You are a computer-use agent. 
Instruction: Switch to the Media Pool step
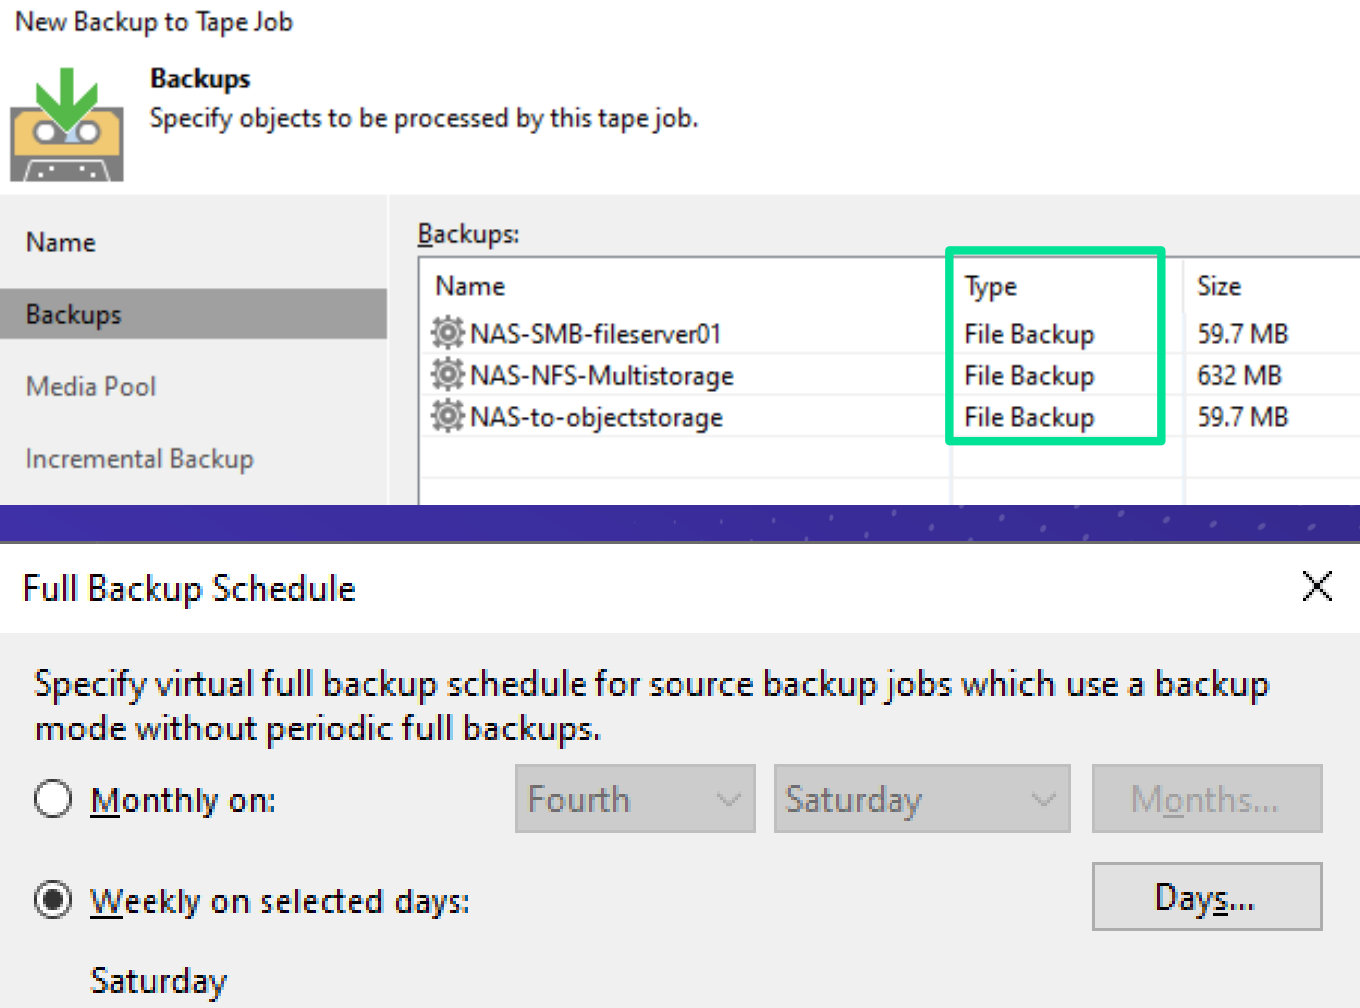[91, 387]
